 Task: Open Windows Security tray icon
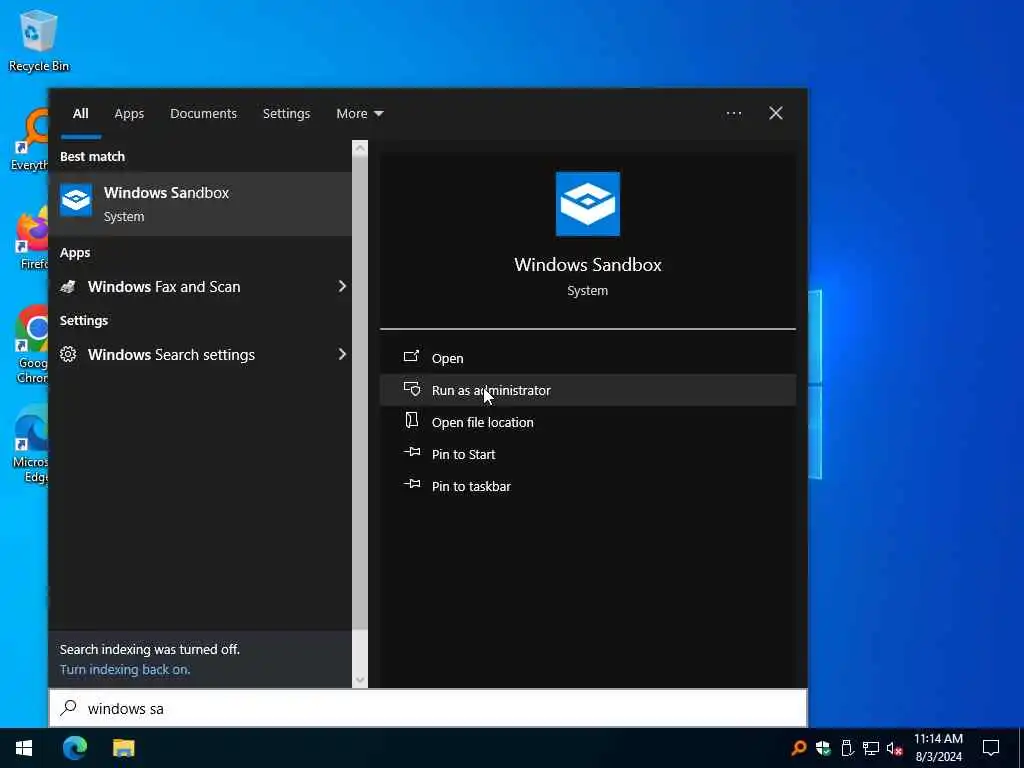[x=823, y=748]
